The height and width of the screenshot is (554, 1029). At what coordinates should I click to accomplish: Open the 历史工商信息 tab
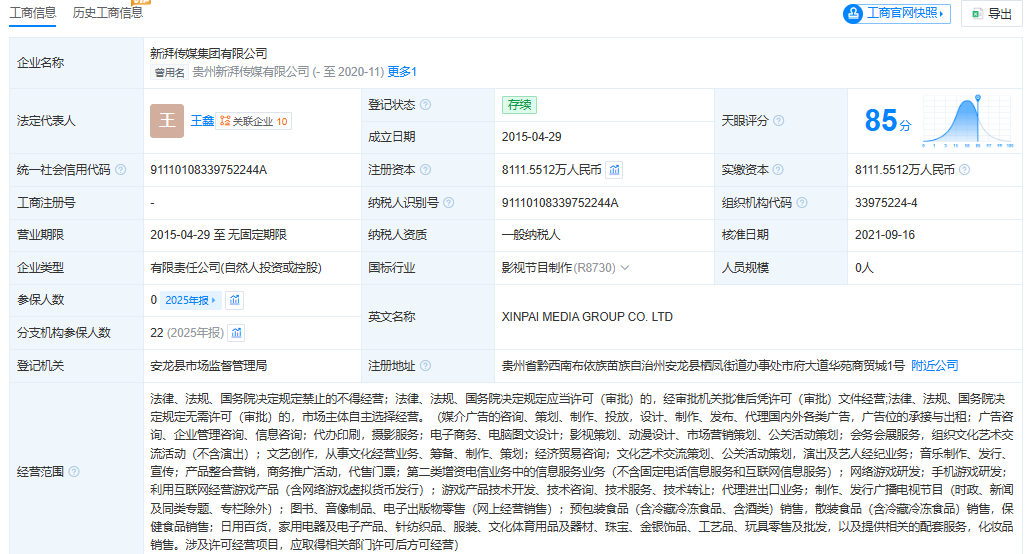[108, 12]
